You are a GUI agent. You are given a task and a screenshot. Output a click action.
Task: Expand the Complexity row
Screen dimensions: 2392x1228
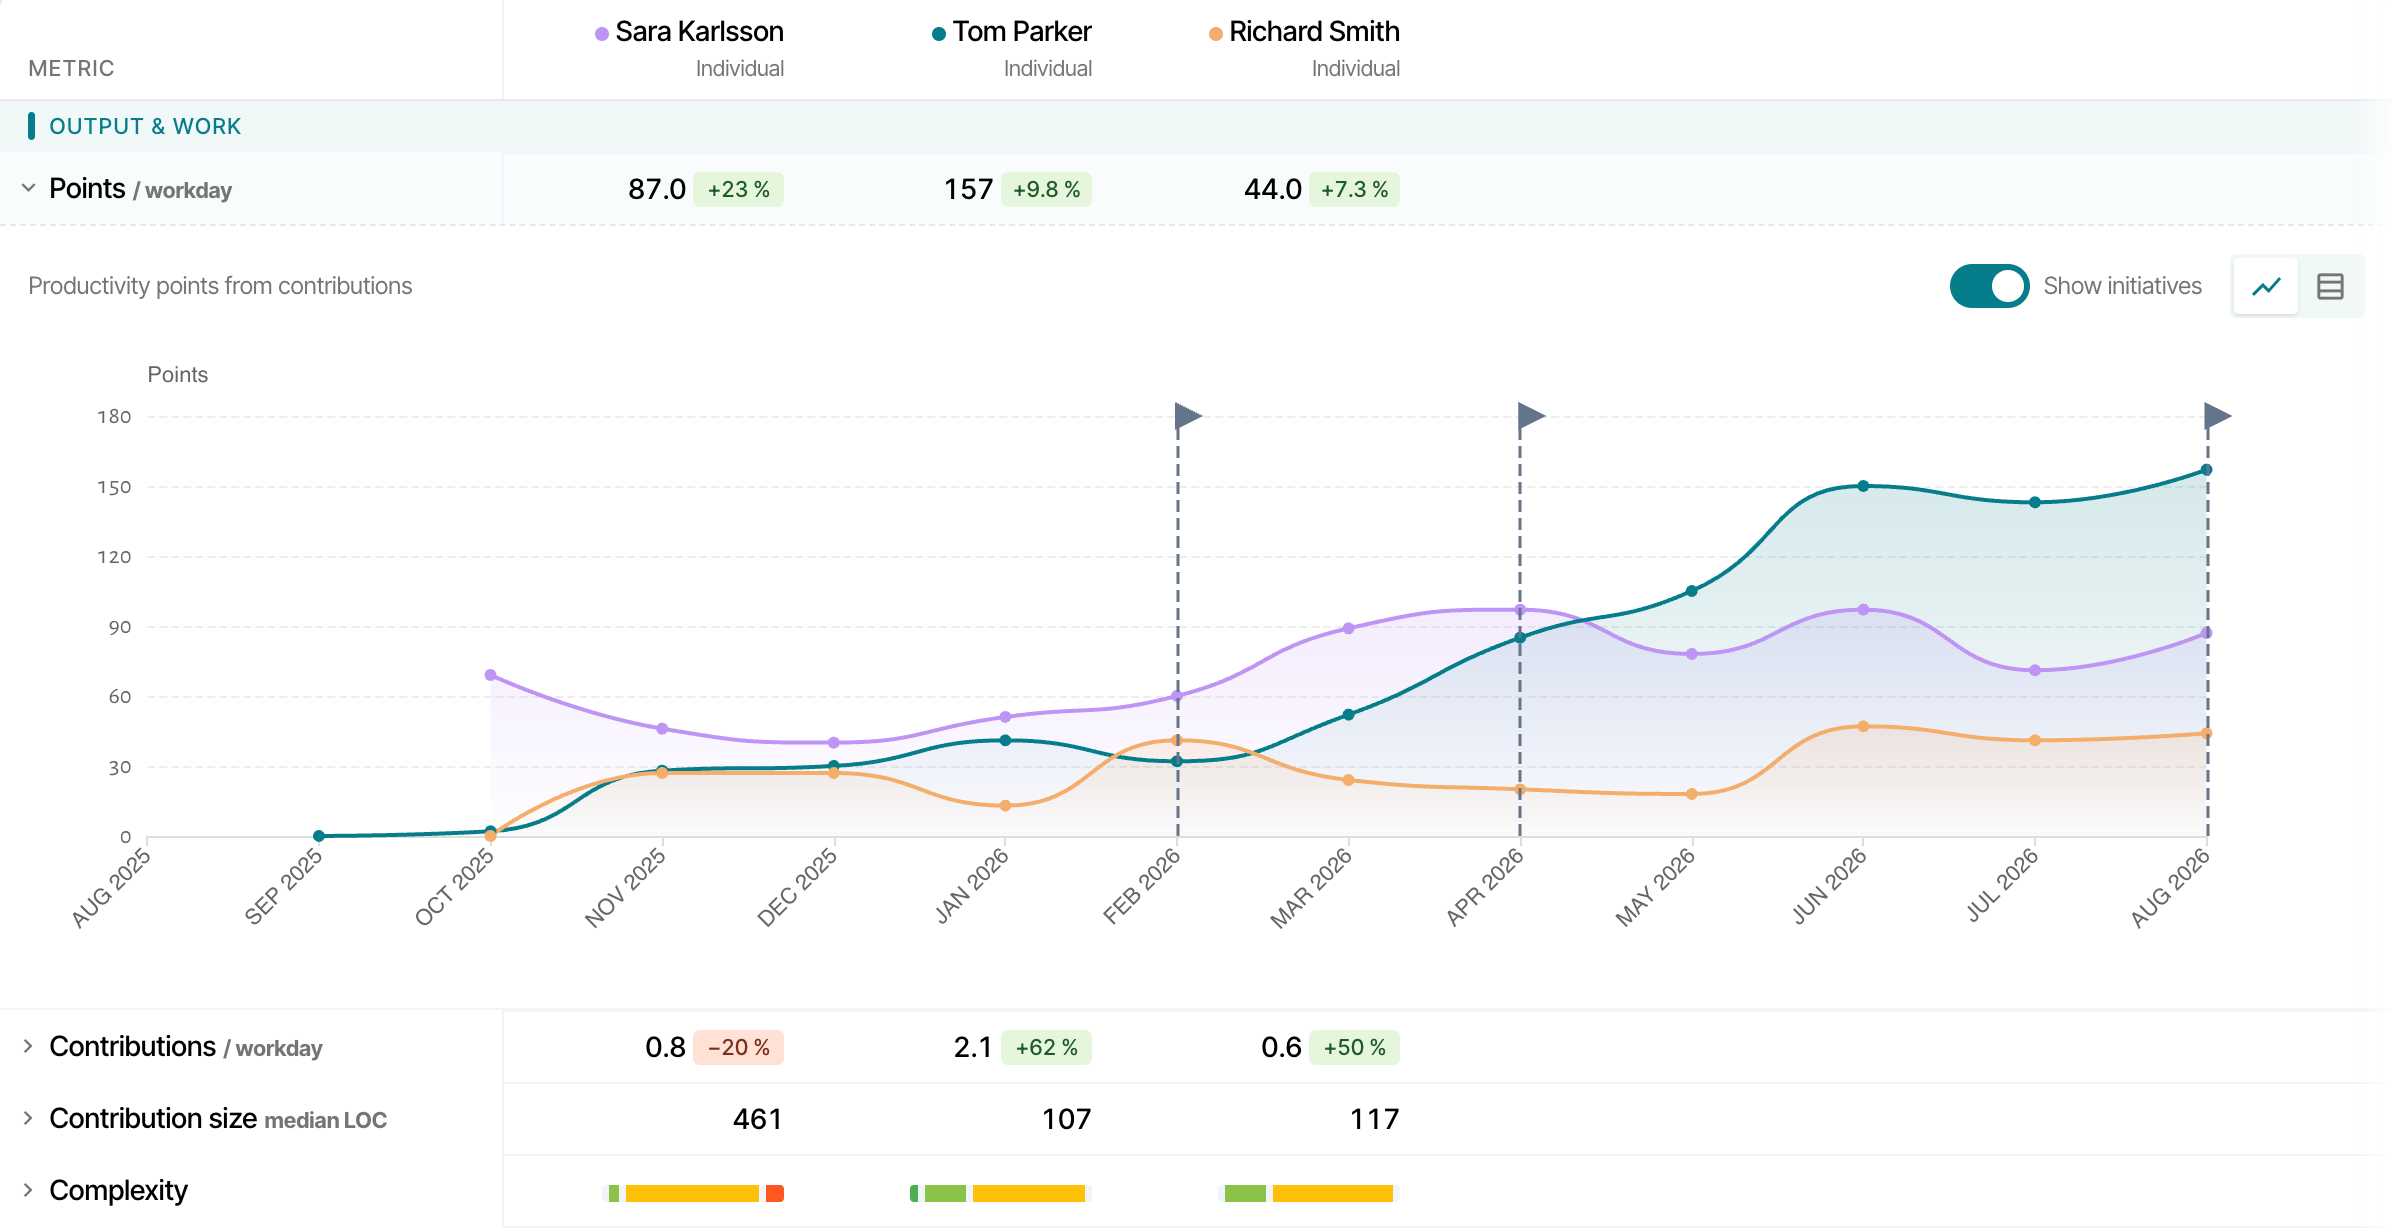(28, 1190)
